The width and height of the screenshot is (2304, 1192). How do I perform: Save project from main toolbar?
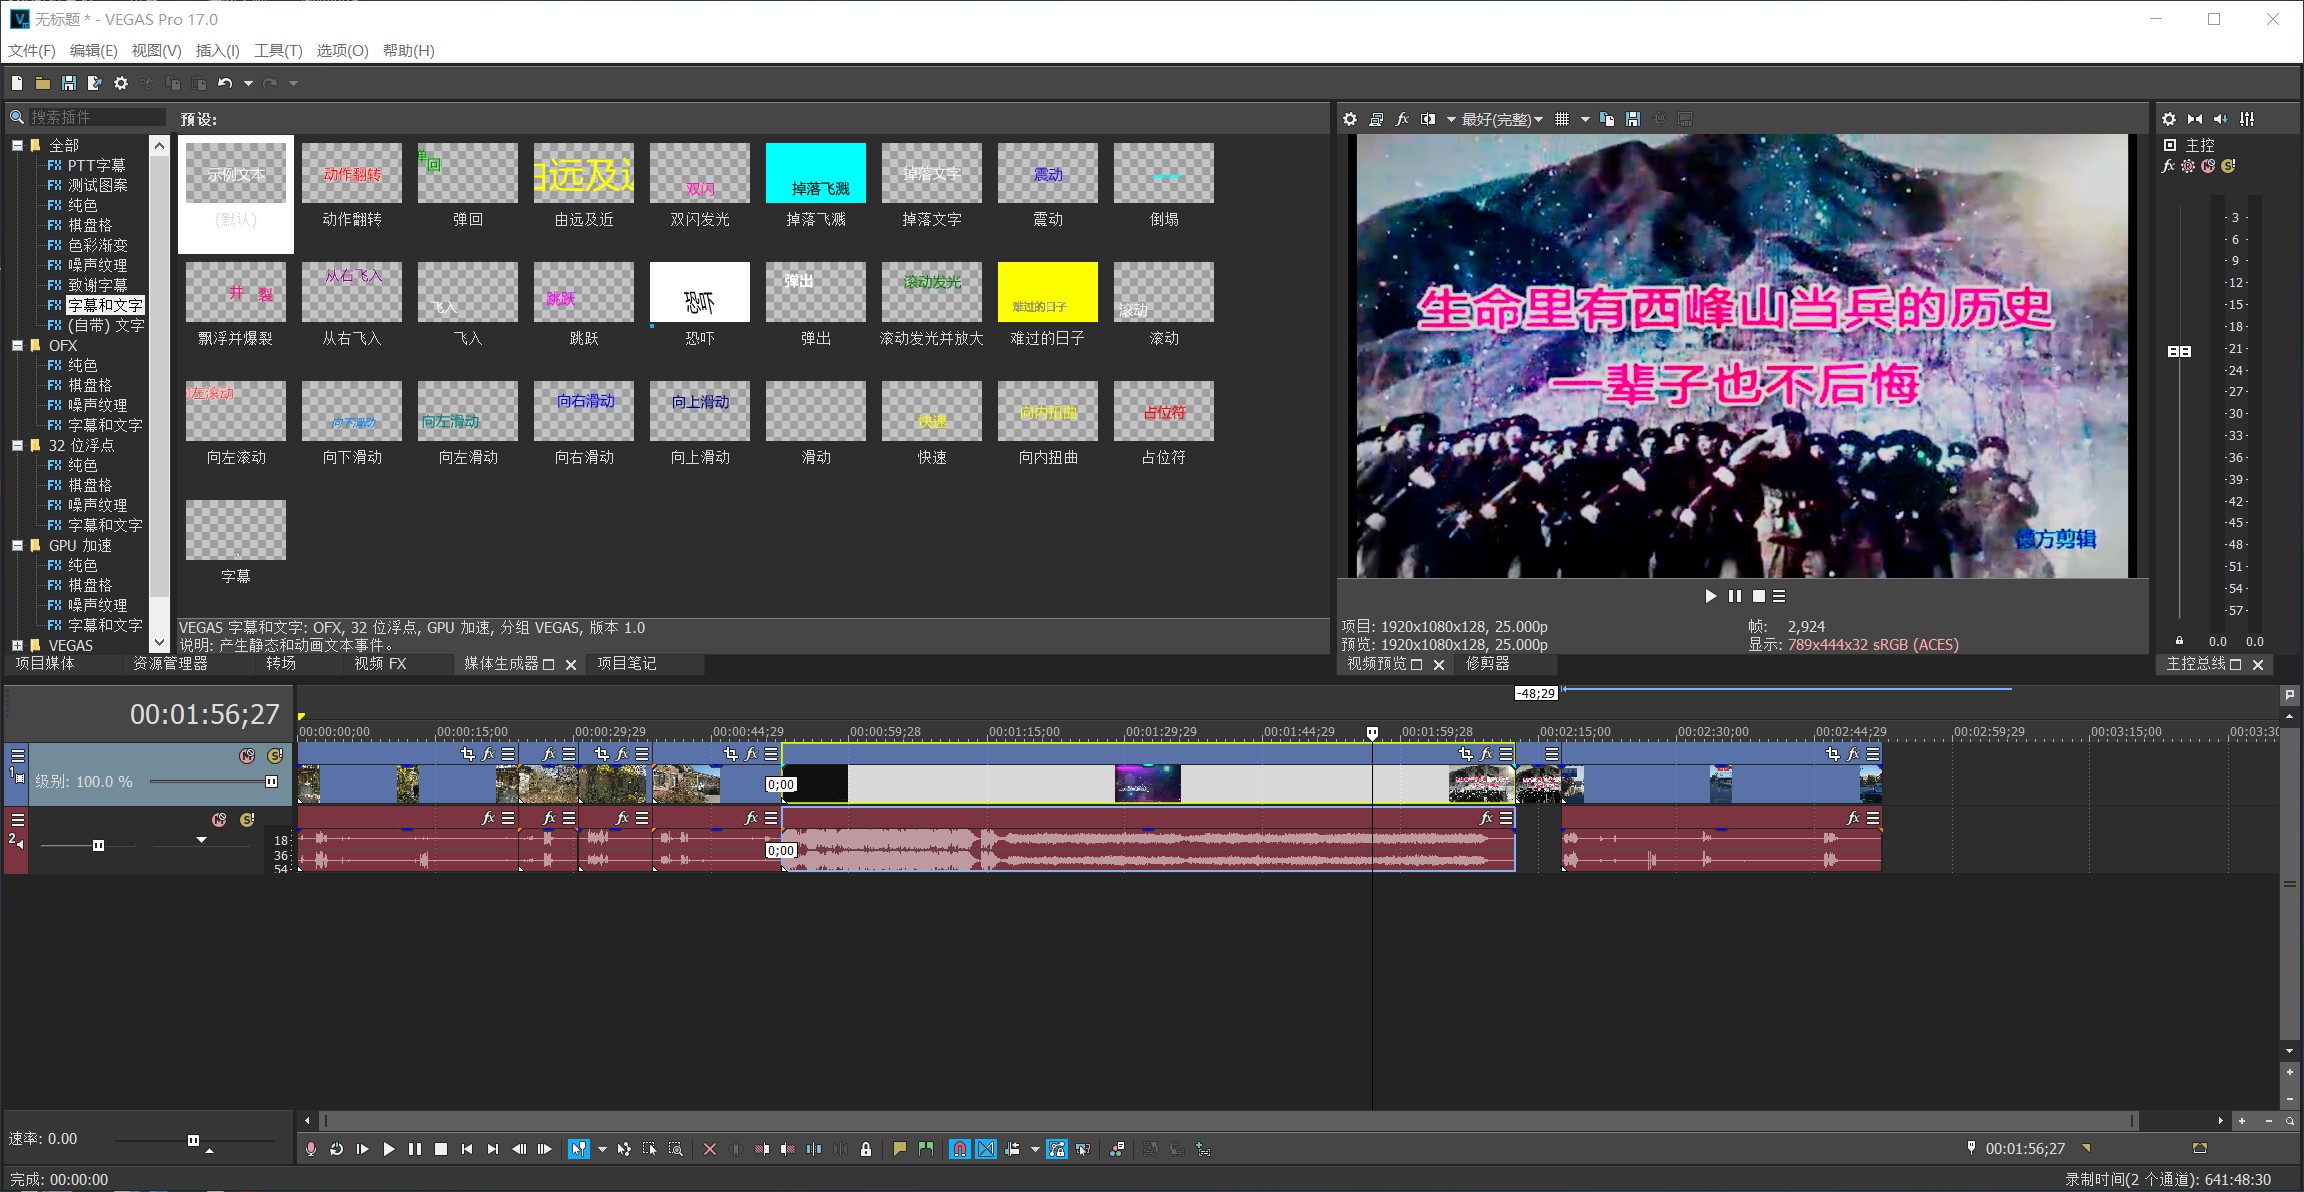click(x=68, y=83)
